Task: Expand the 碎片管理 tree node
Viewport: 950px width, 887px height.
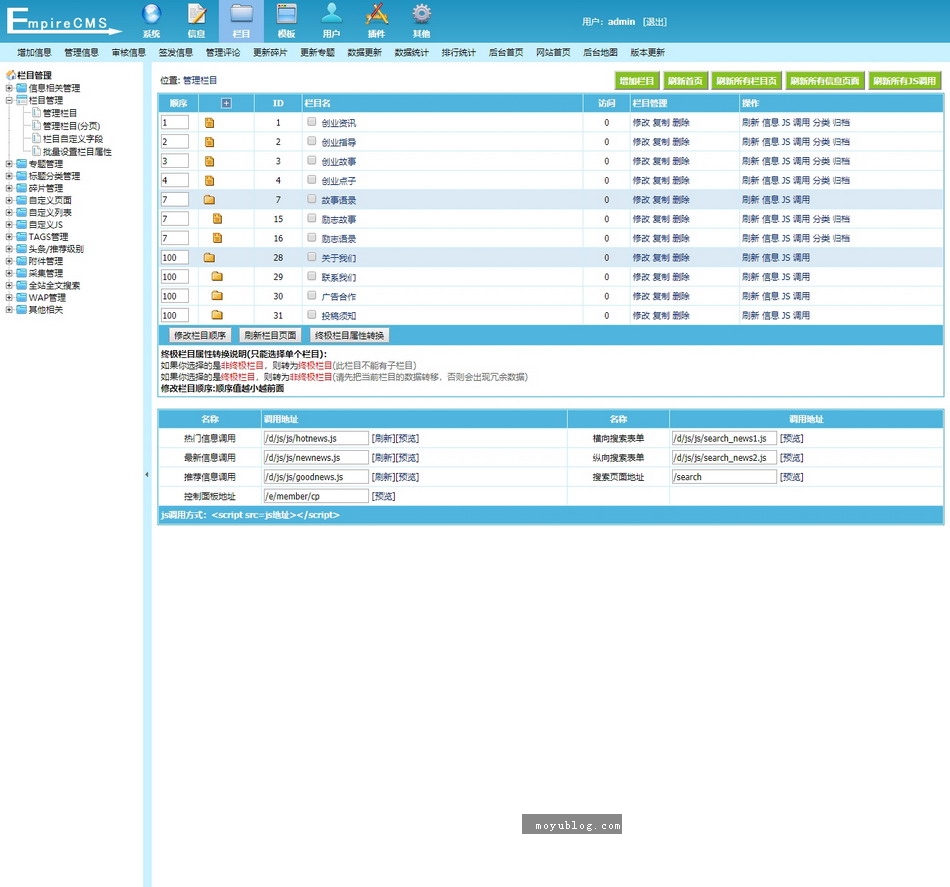Action: 9,188
